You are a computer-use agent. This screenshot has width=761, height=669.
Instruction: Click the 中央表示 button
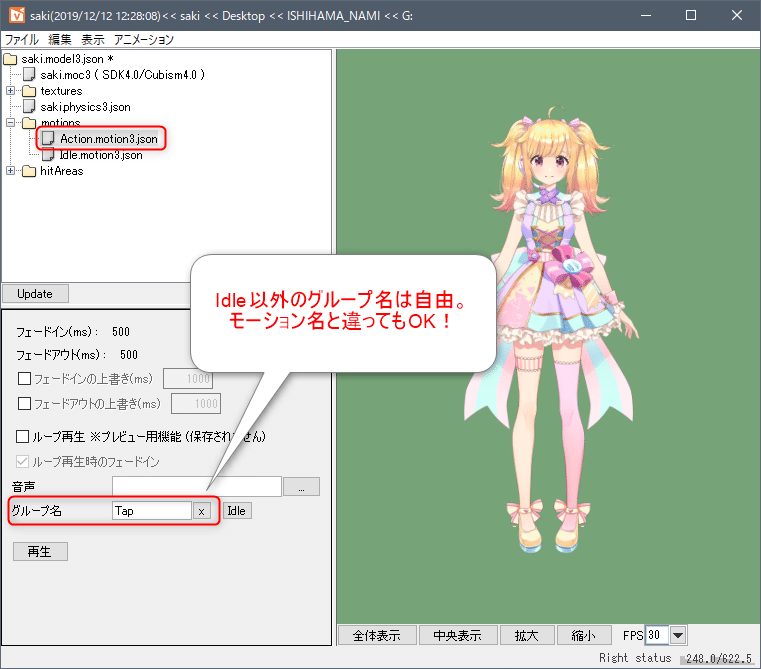coord(458,635)
